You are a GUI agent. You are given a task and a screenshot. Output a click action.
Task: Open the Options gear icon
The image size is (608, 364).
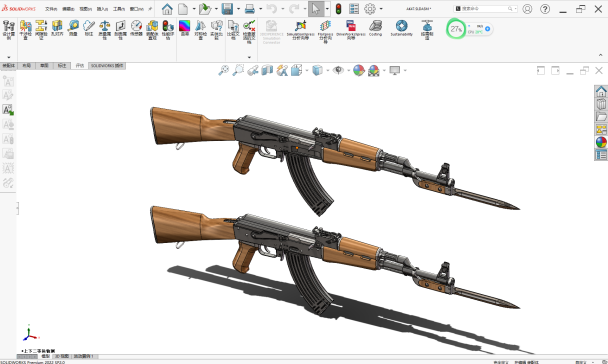(x=370, y=9)
